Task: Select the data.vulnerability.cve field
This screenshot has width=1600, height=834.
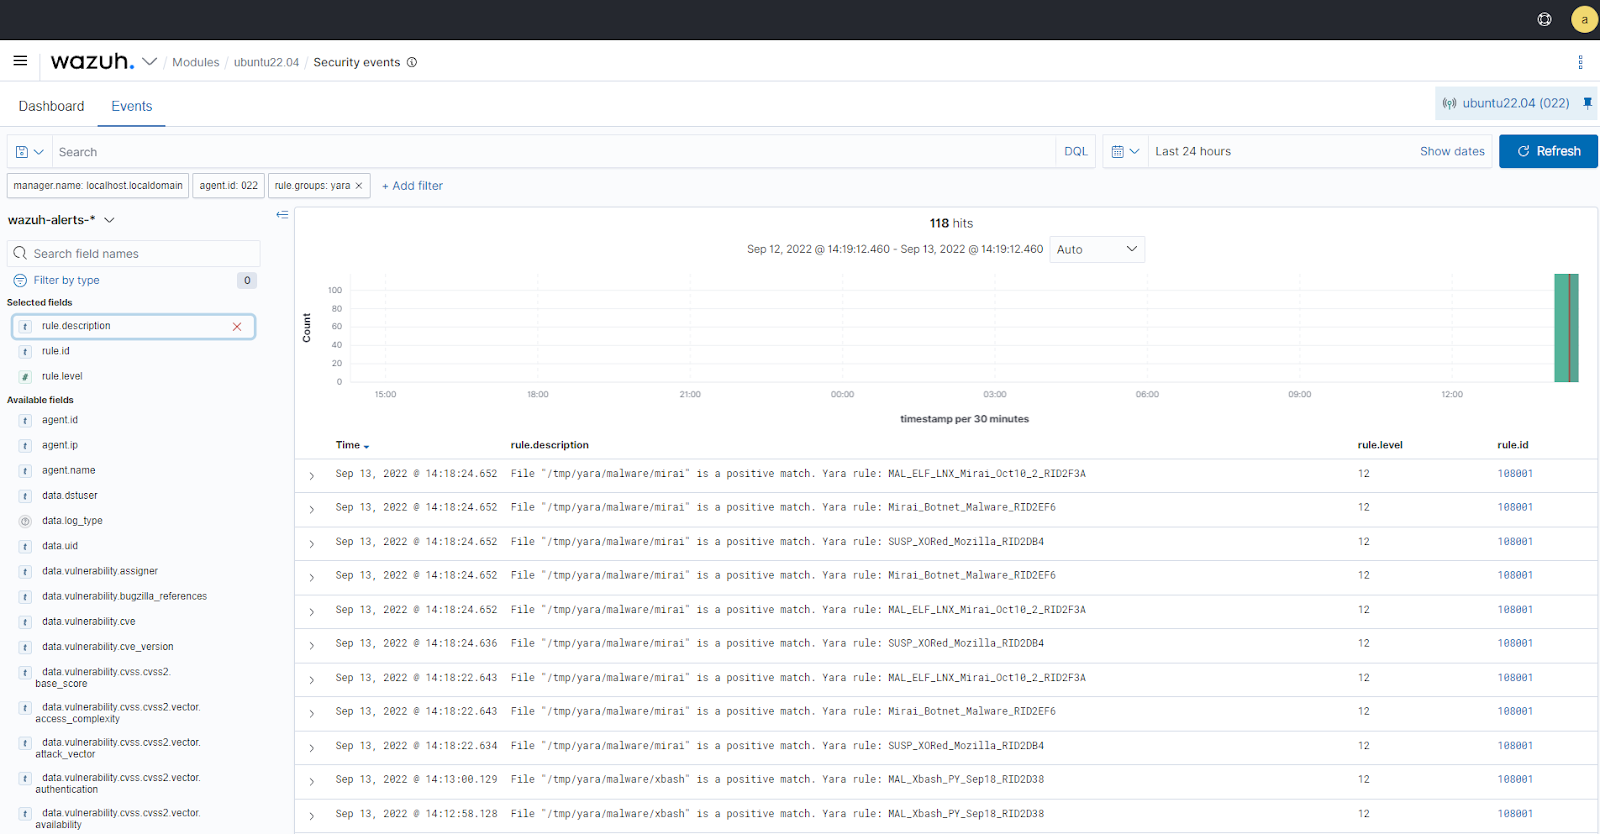Action: click(x=88, y=622)
